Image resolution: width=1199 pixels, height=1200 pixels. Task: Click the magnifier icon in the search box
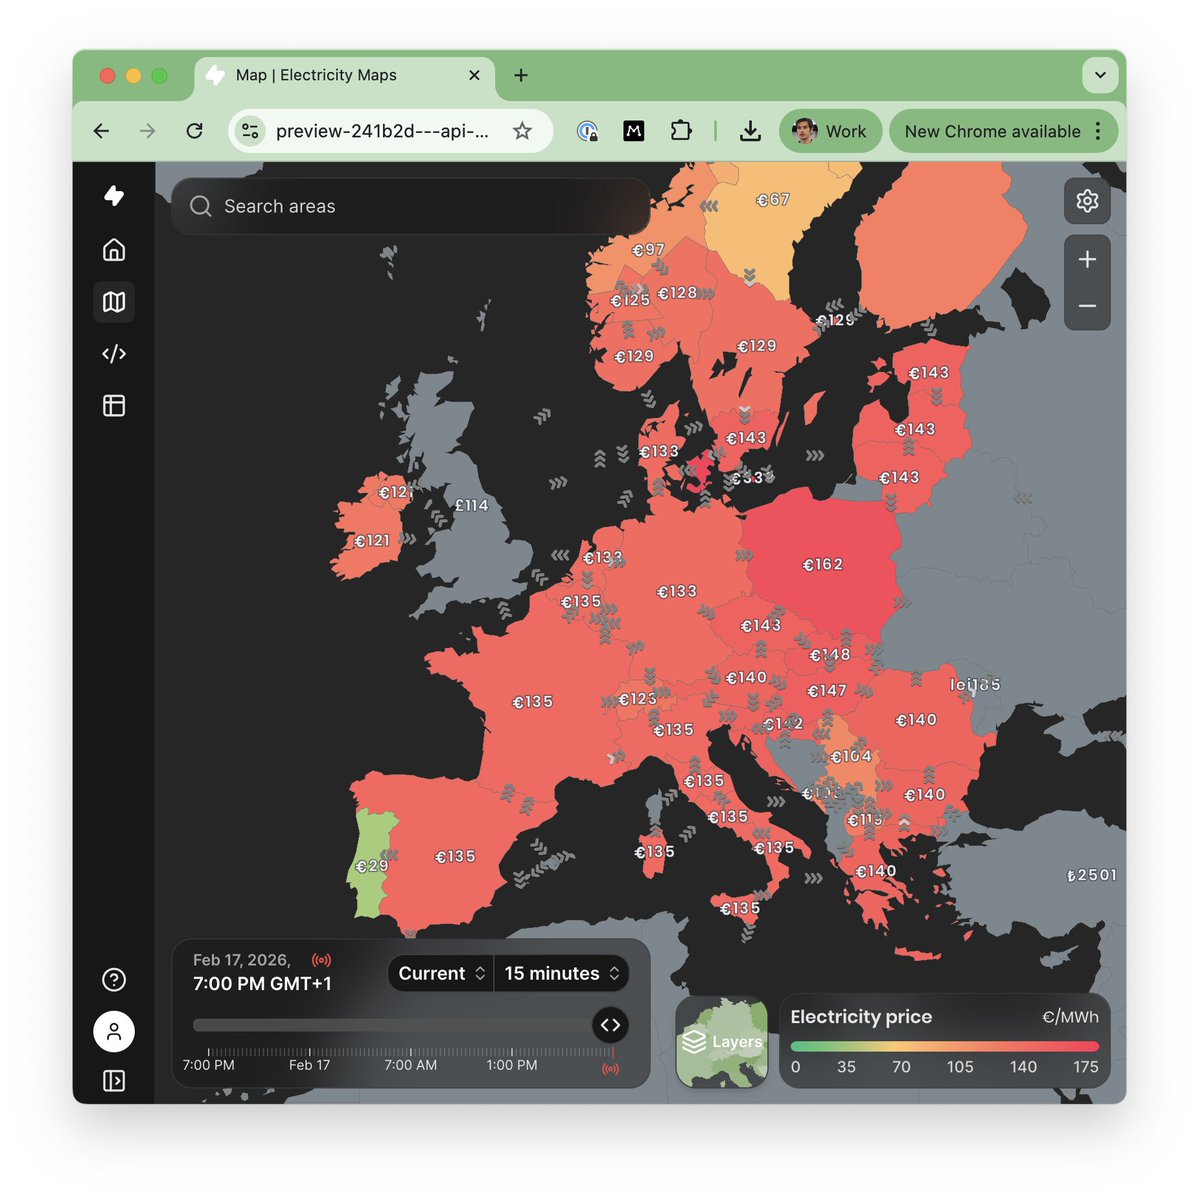coord(200,206)
